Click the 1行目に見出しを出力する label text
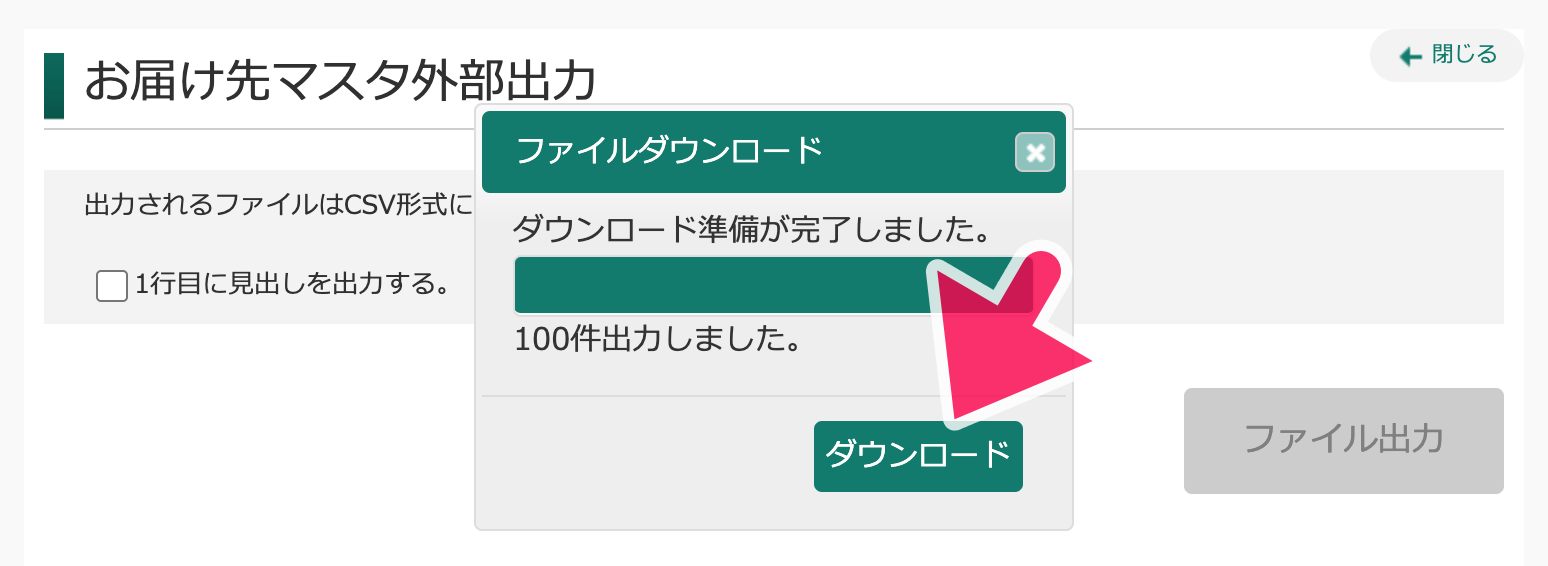Screen dimensions: 1548x566 291,285
